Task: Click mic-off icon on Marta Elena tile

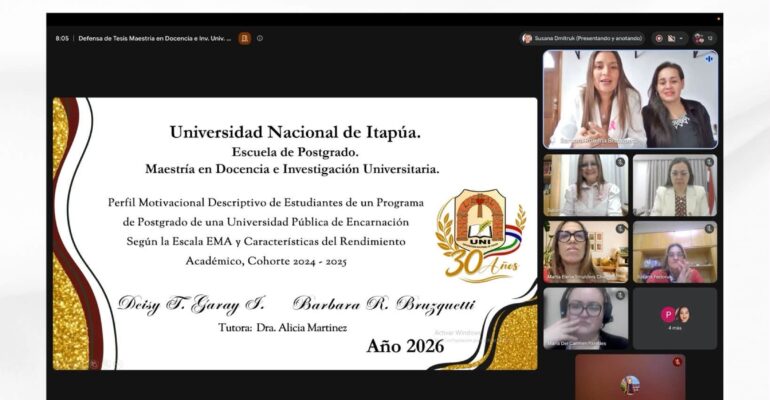Action: (x=620, y=229)
